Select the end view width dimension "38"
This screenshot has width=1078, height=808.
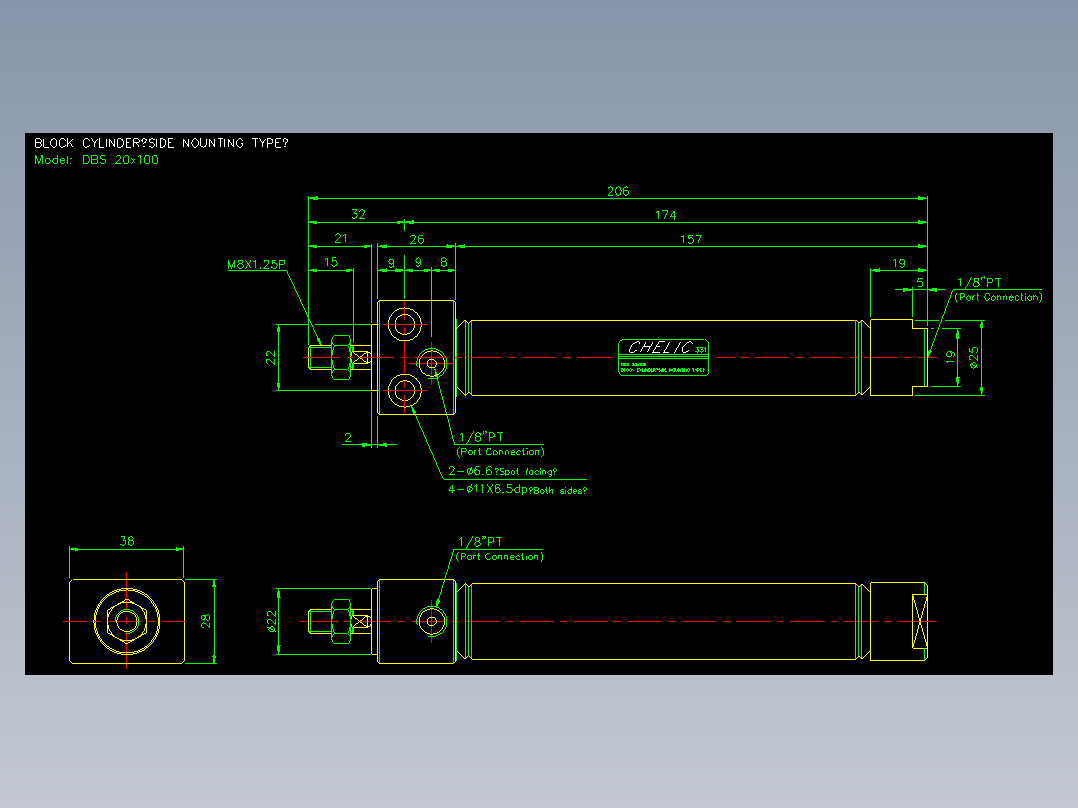(127, 541)
